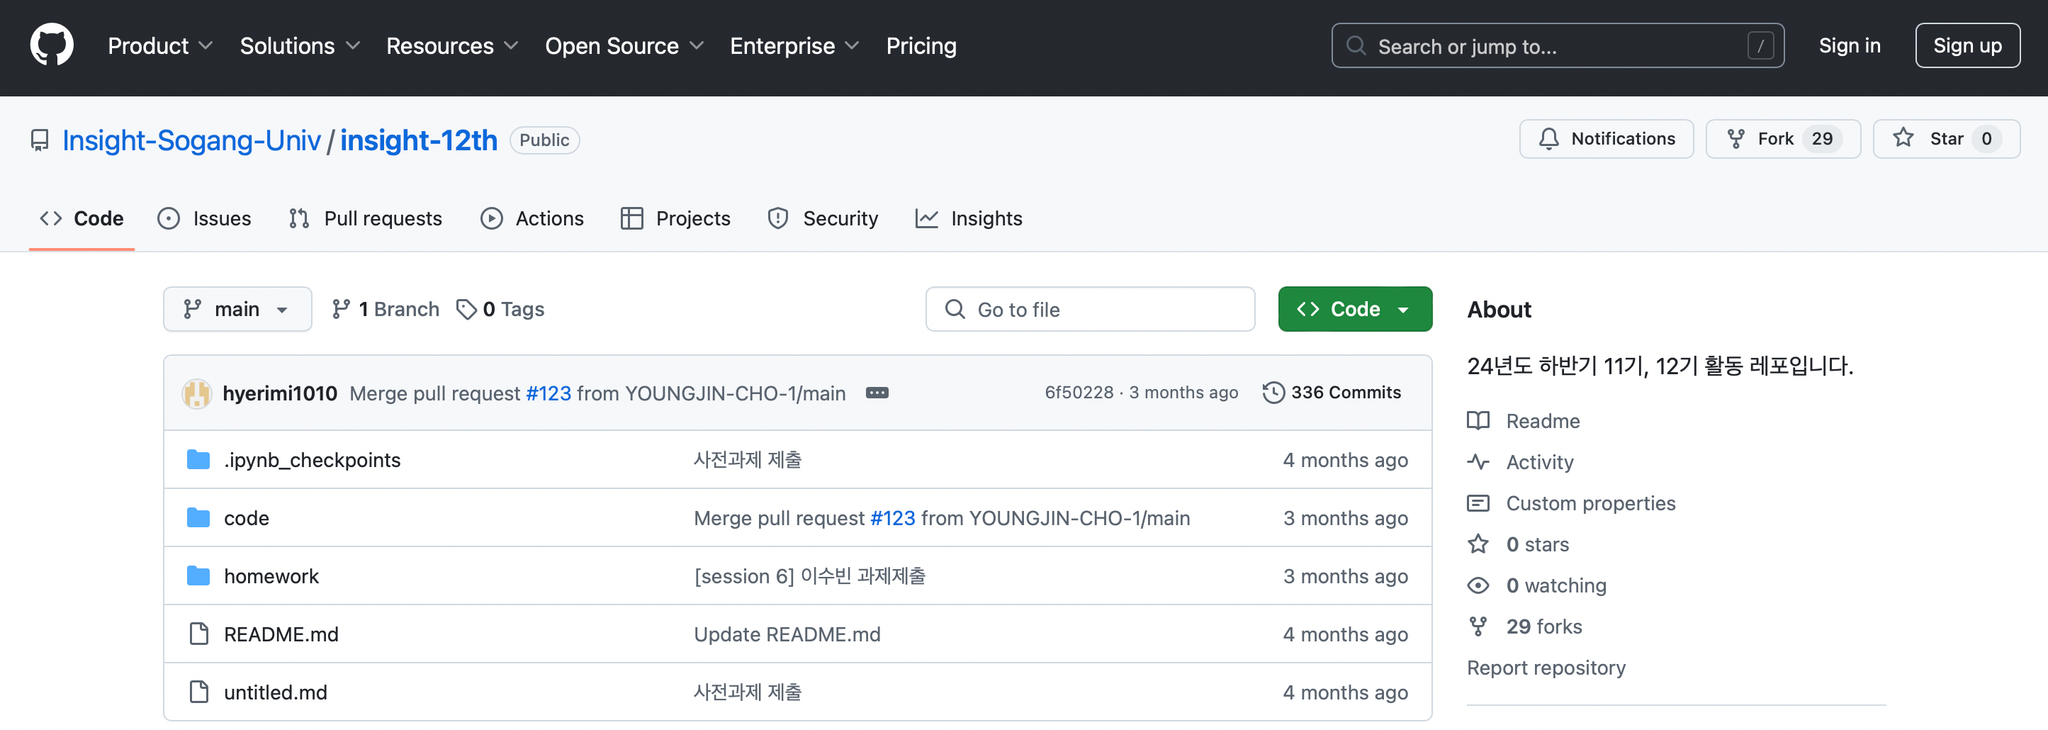This screenshot has width=2048, height=730.
Task: Open the homework folder name
Action: point(271,576)
